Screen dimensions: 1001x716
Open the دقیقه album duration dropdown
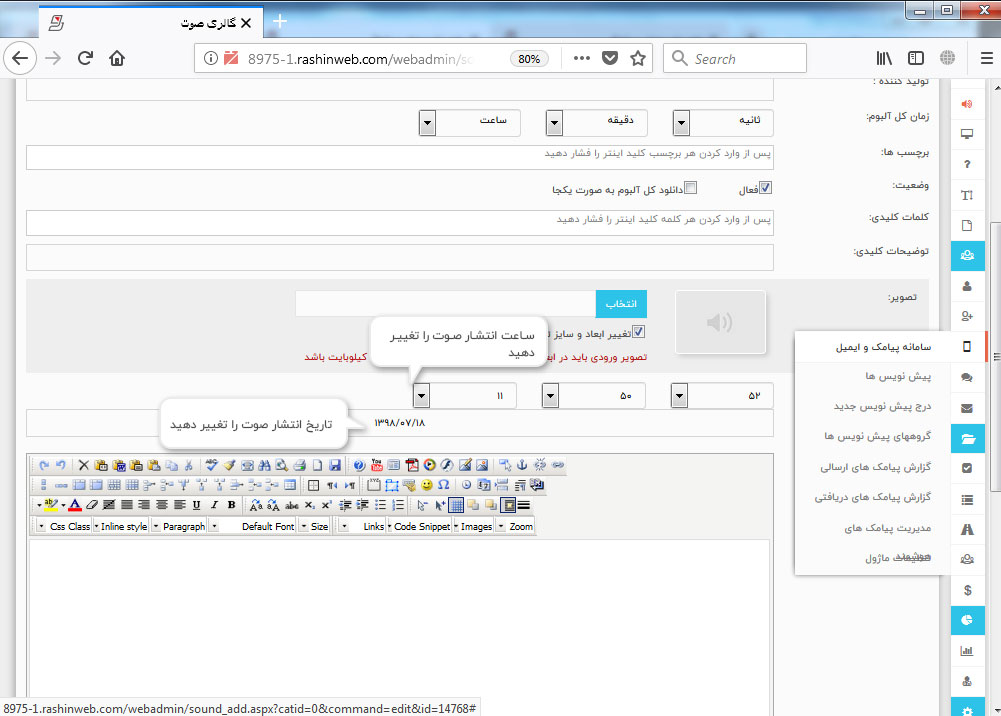click(x=597, y=123)
